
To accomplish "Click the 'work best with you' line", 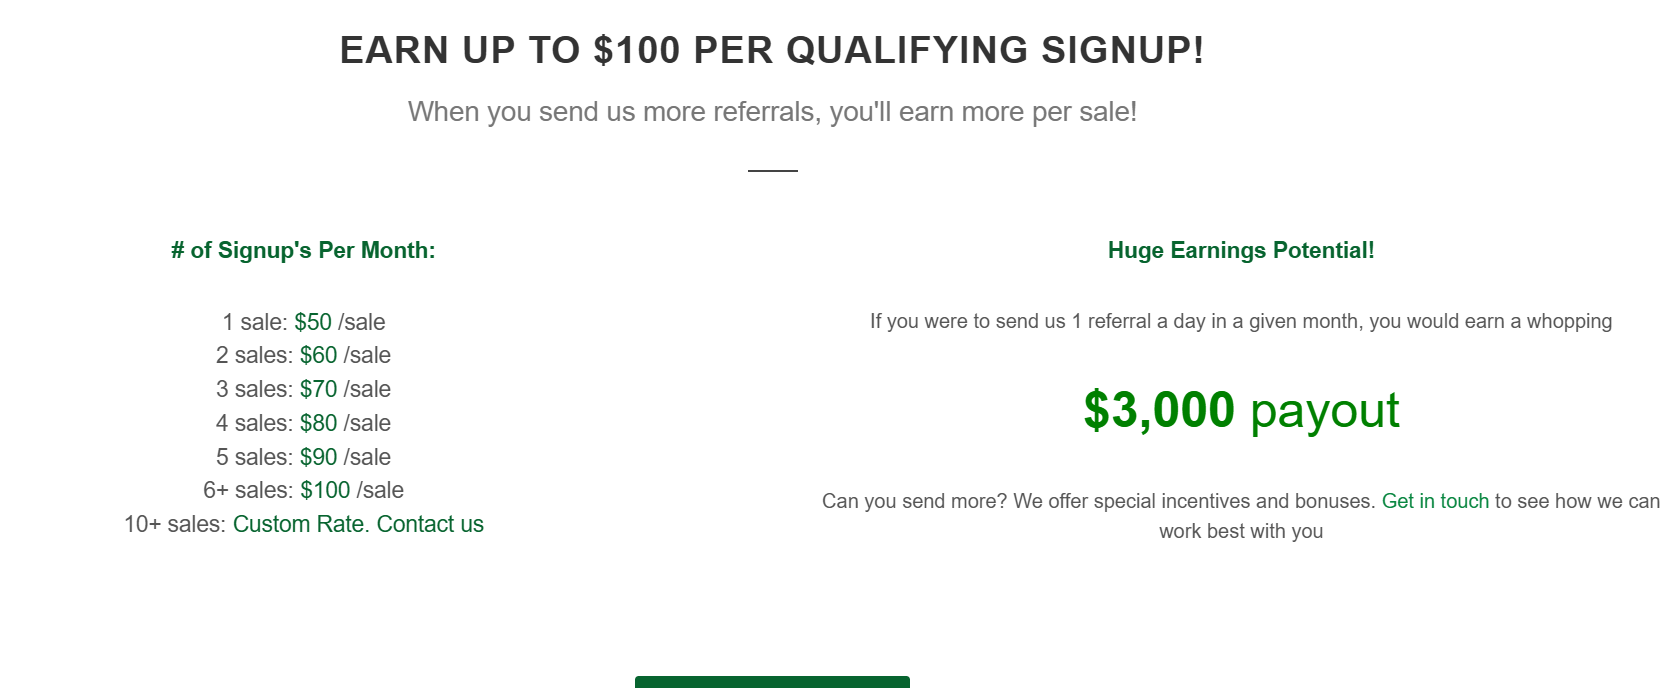I will pos(1241,531).
